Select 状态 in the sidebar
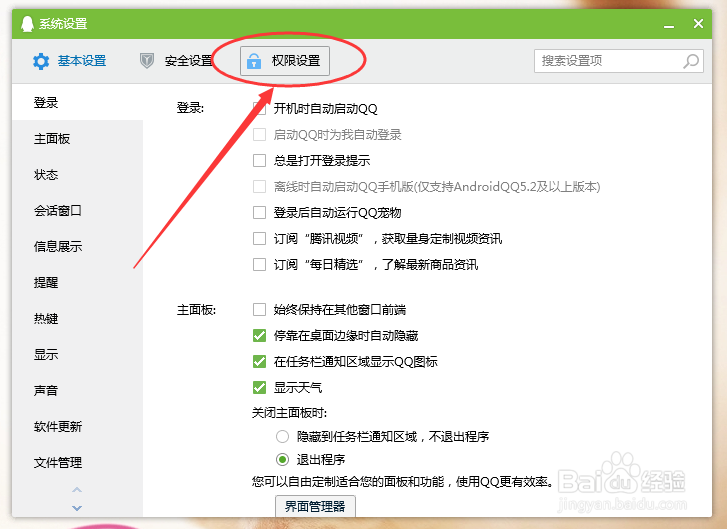This screenshot has height=529, width=727. click(77, 175)
